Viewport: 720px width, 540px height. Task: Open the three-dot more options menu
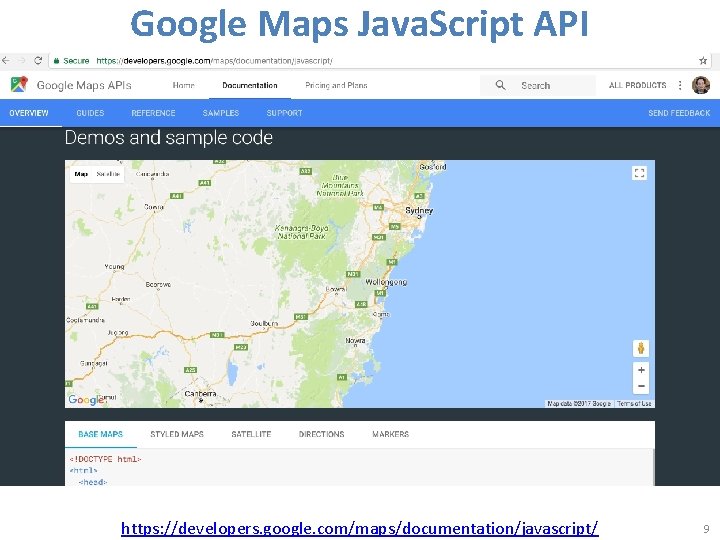pyautogui.click(x=680, y=85)
